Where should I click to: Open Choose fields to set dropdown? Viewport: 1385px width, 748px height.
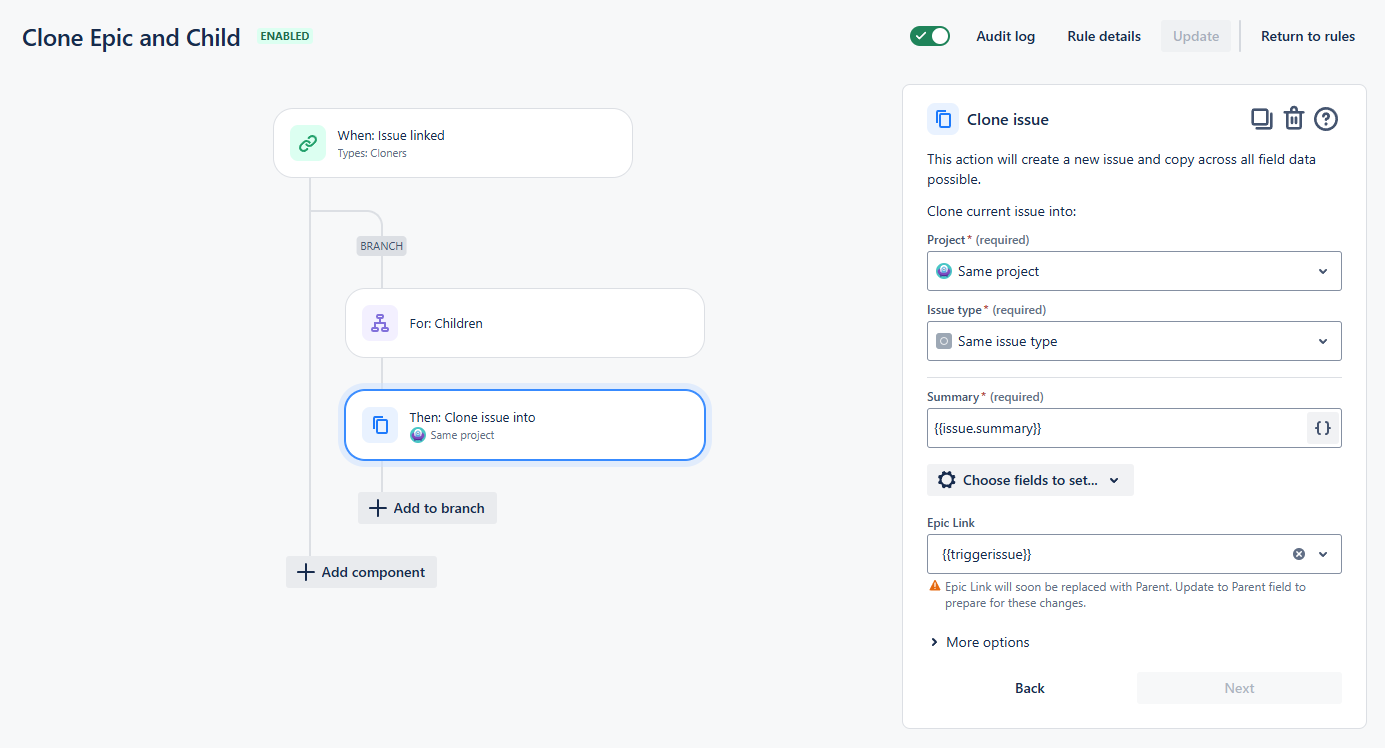(1030, 480)
